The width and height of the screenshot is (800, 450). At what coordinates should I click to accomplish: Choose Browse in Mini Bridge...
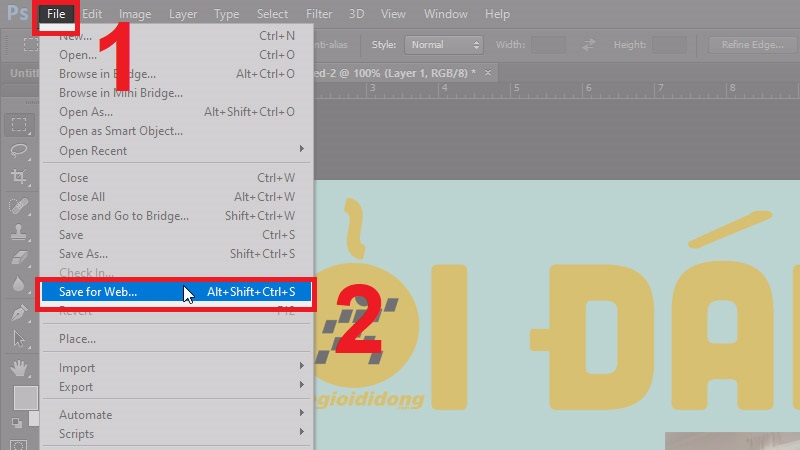pos(177,93)
